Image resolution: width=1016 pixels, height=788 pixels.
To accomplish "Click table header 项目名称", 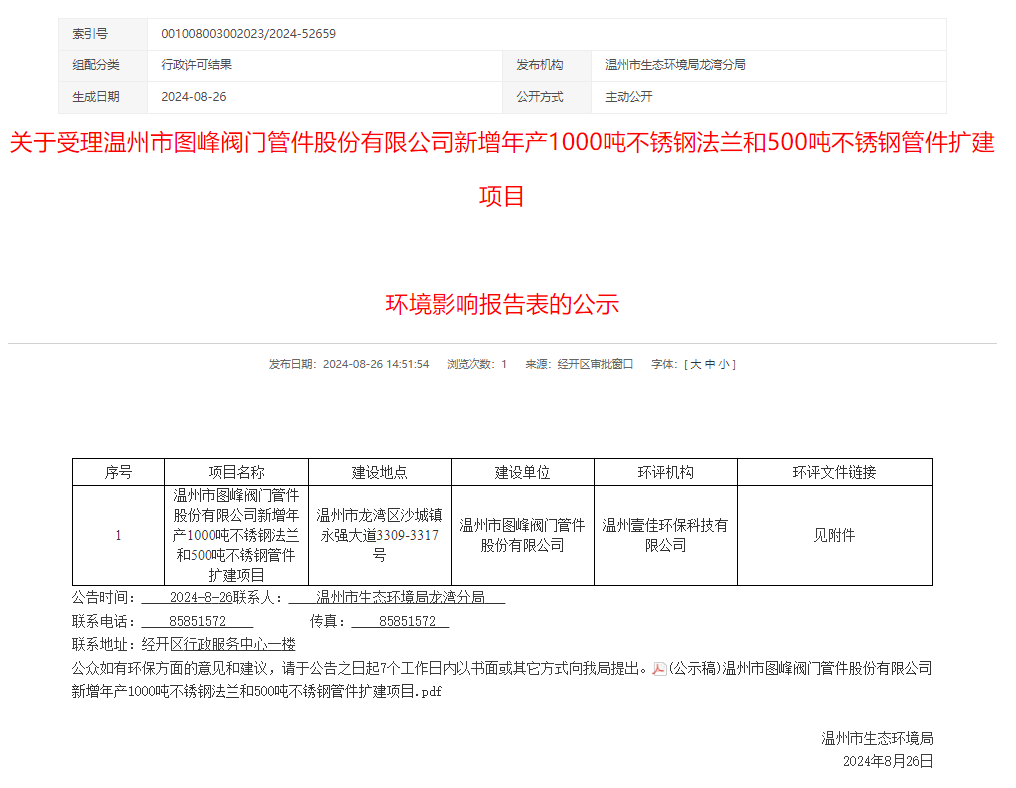I will tap(237, 472).
